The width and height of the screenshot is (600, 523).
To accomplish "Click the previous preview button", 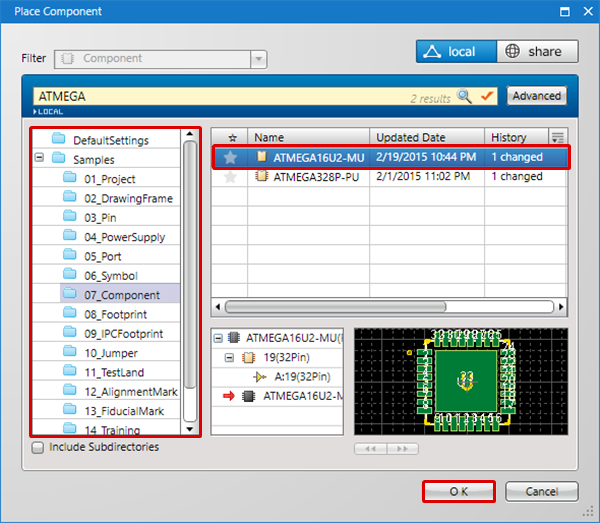I will tap(370, 449).
